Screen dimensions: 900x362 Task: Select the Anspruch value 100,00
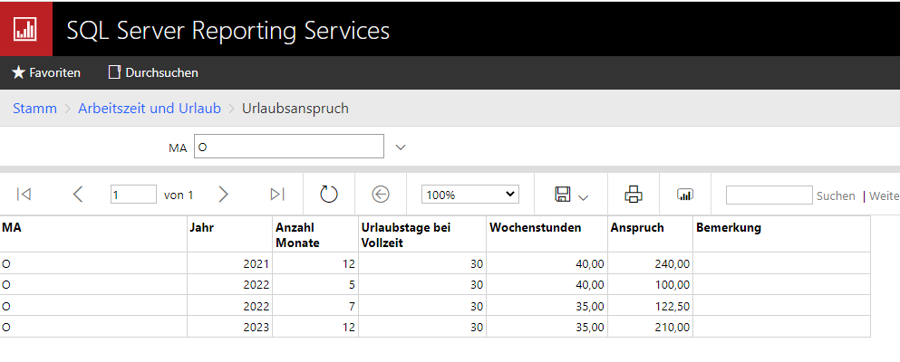click(650, 285)
